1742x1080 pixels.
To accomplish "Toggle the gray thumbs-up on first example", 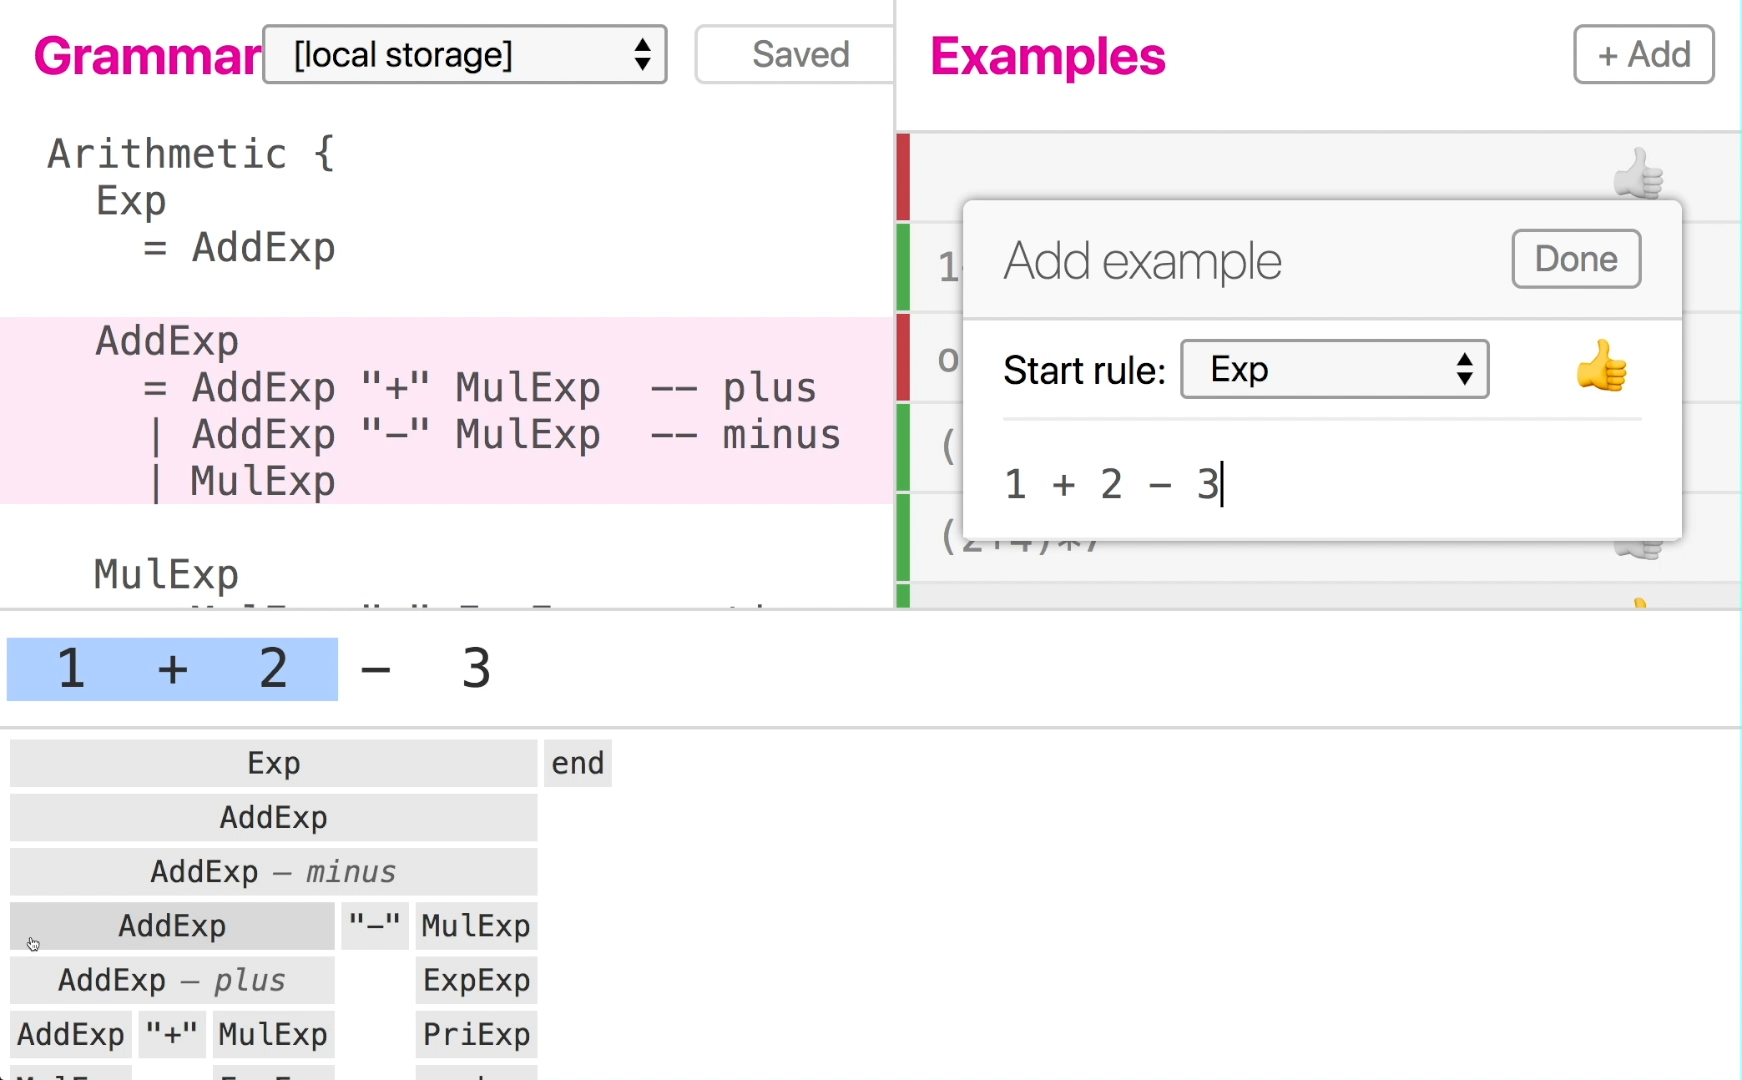I will tap(1637, 174).
